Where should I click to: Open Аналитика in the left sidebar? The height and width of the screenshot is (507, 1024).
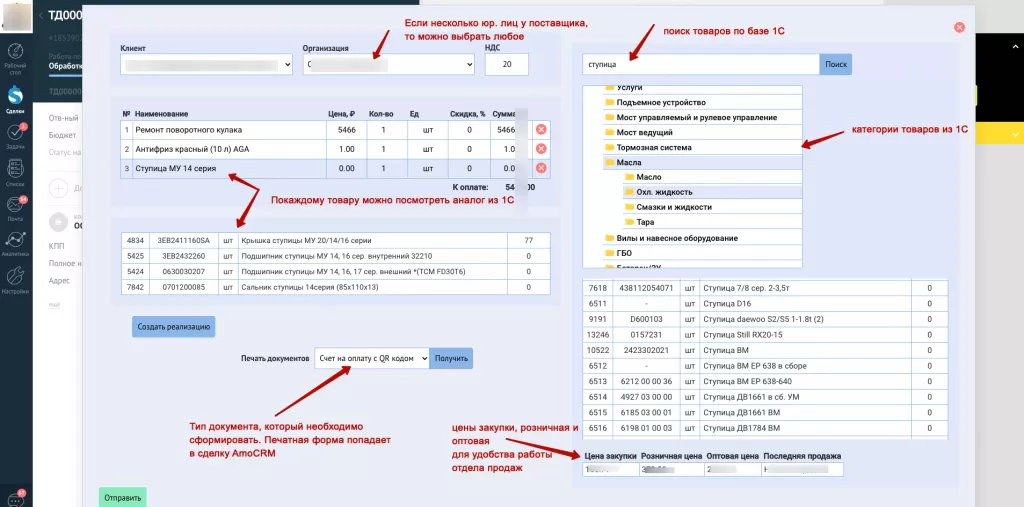coord(15,243)
